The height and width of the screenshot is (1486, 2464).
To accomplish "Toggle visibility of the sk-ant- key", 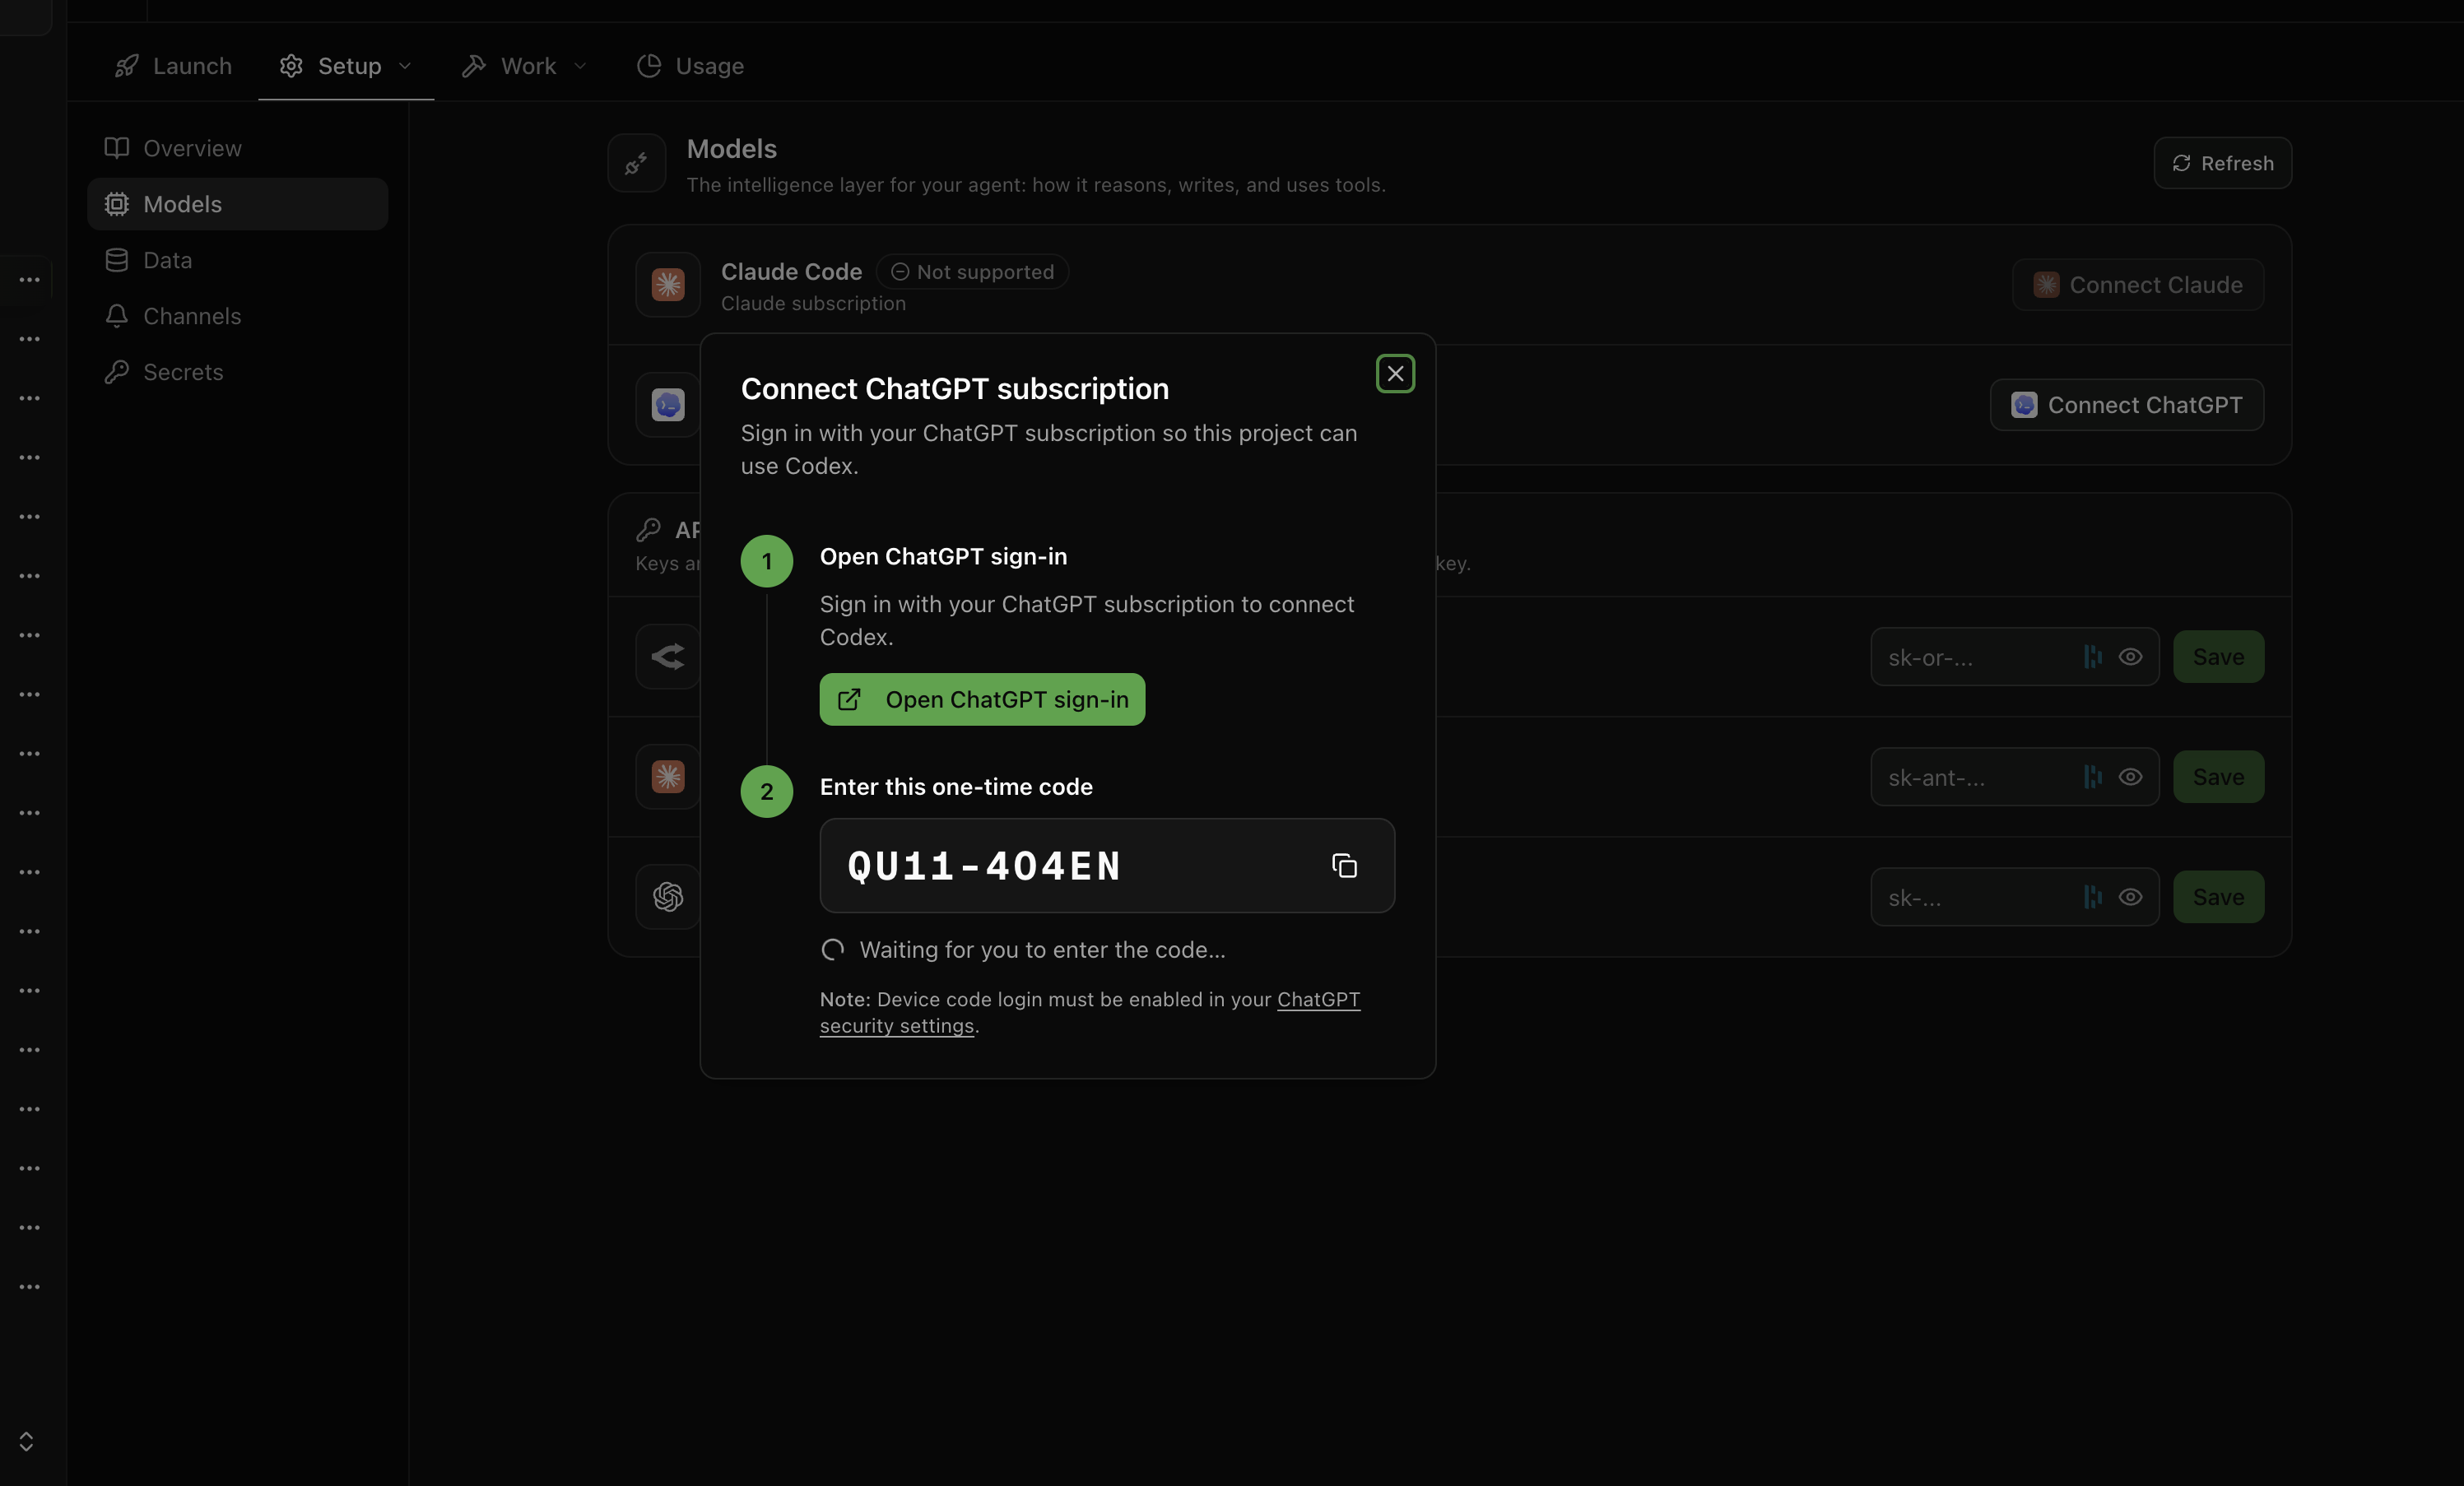I will pyautogui.click(x=2130, y=777).
